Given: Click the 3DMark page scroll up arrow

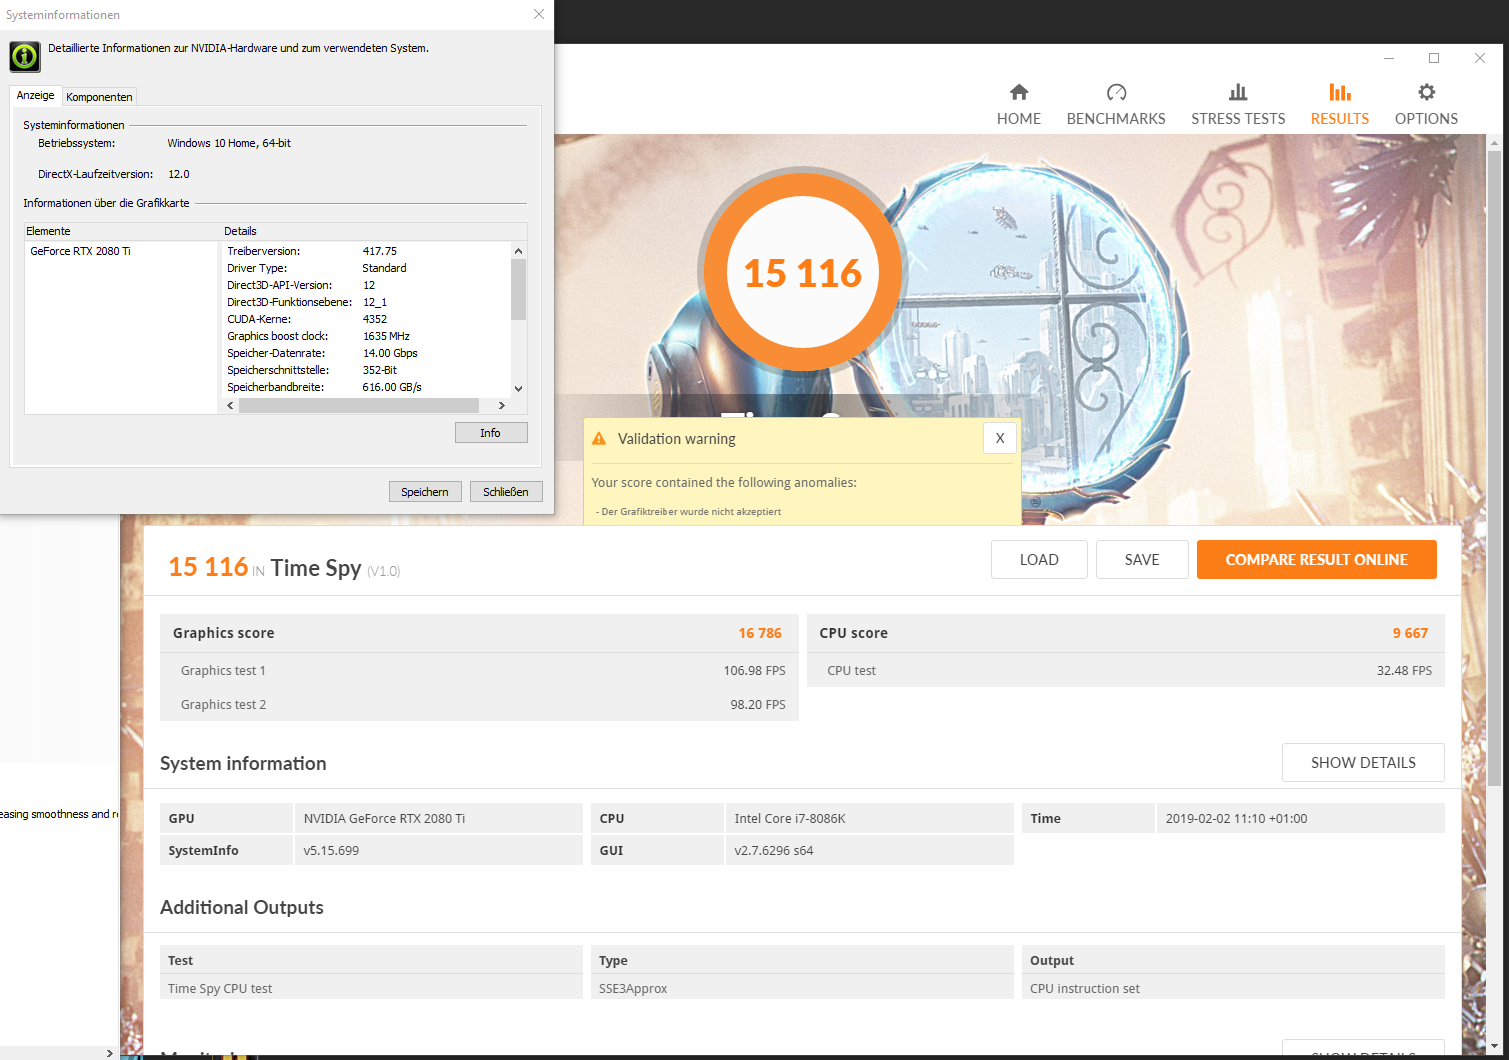Looking at the screenshot, I should (x=1494, y=142).
